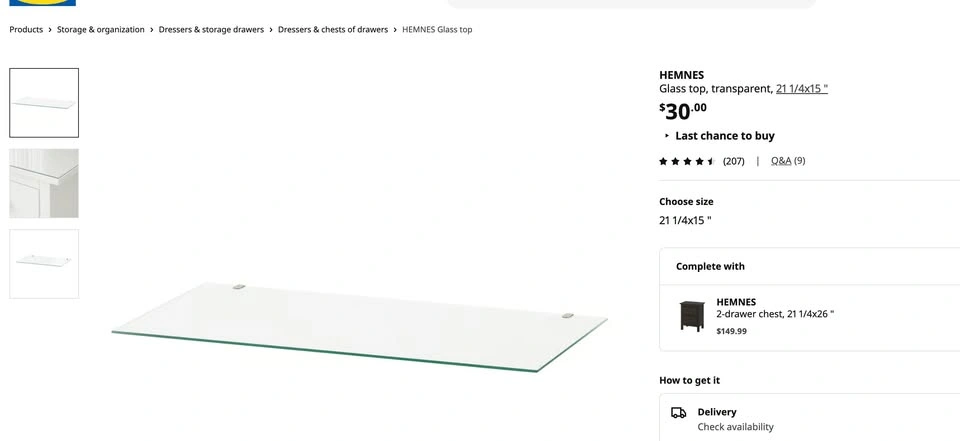Click the search input field at top
Screen dimensions: 960x441
pyautogui.click(x=630, y=3)
